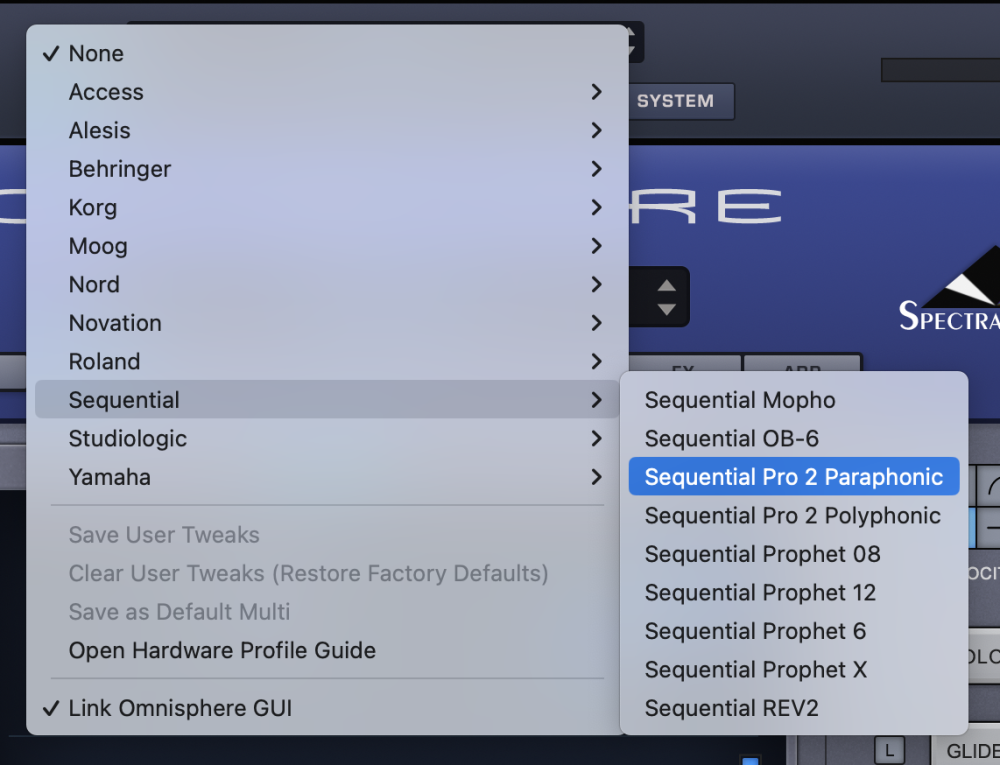Toggle Link Omnisphere GUI option
The height and width of the screenshot is (765, 1000).
pos(180,709)
